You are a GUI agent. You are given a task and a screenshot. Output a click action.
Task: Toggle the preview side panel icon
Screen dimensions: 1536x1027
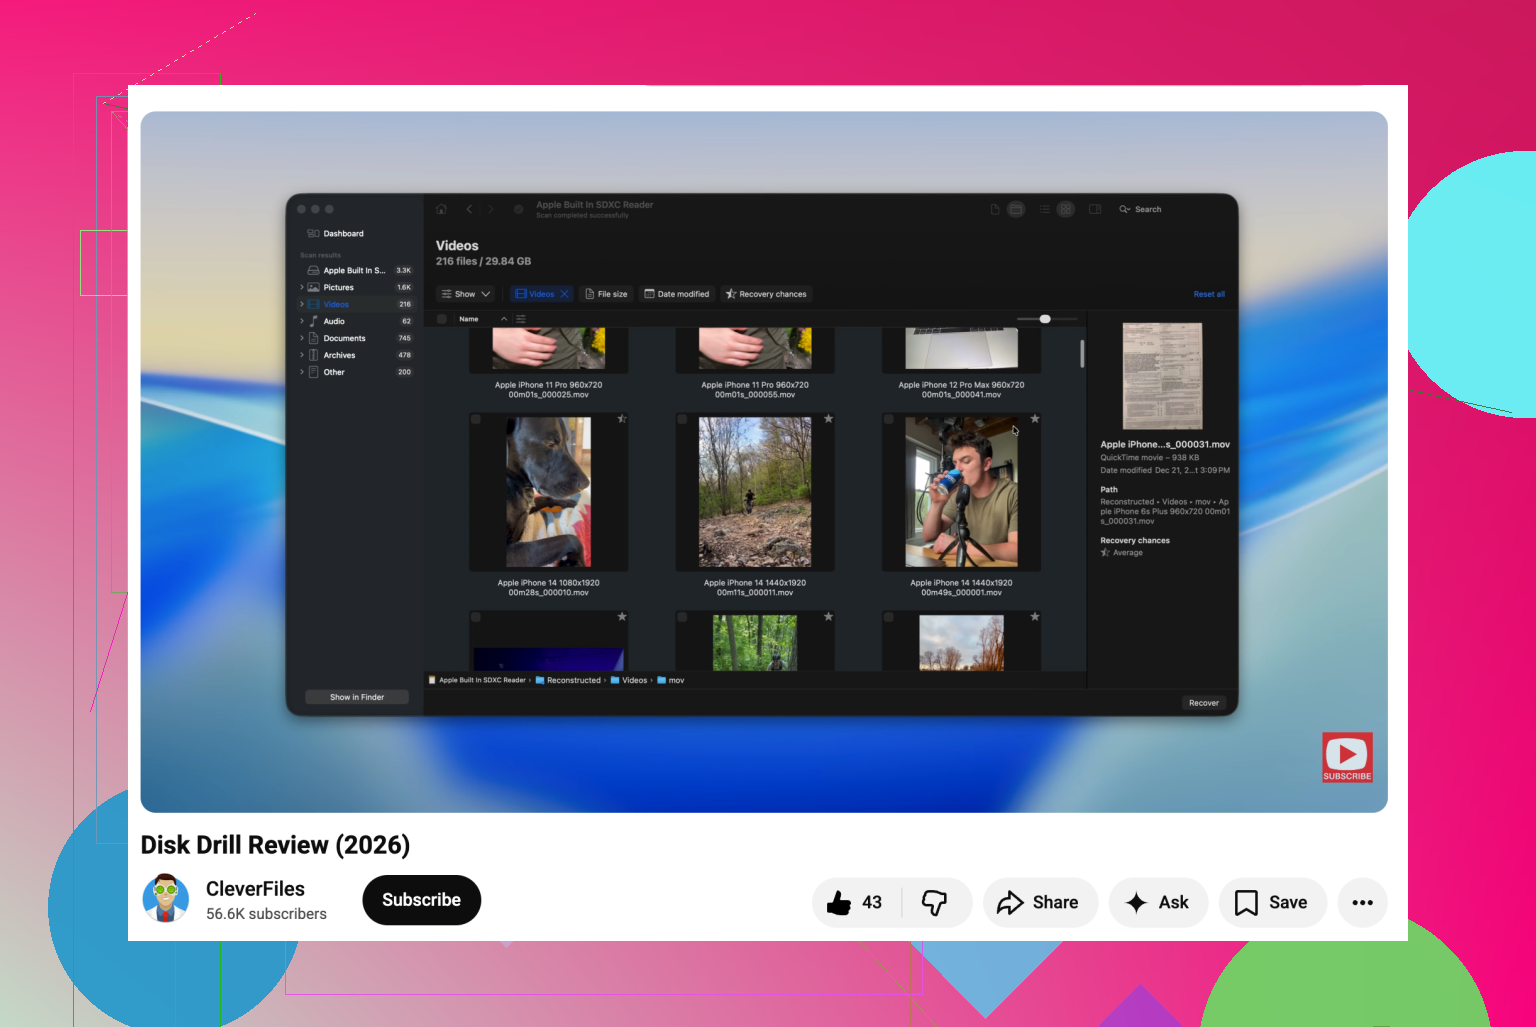[x=1095, y=209]
